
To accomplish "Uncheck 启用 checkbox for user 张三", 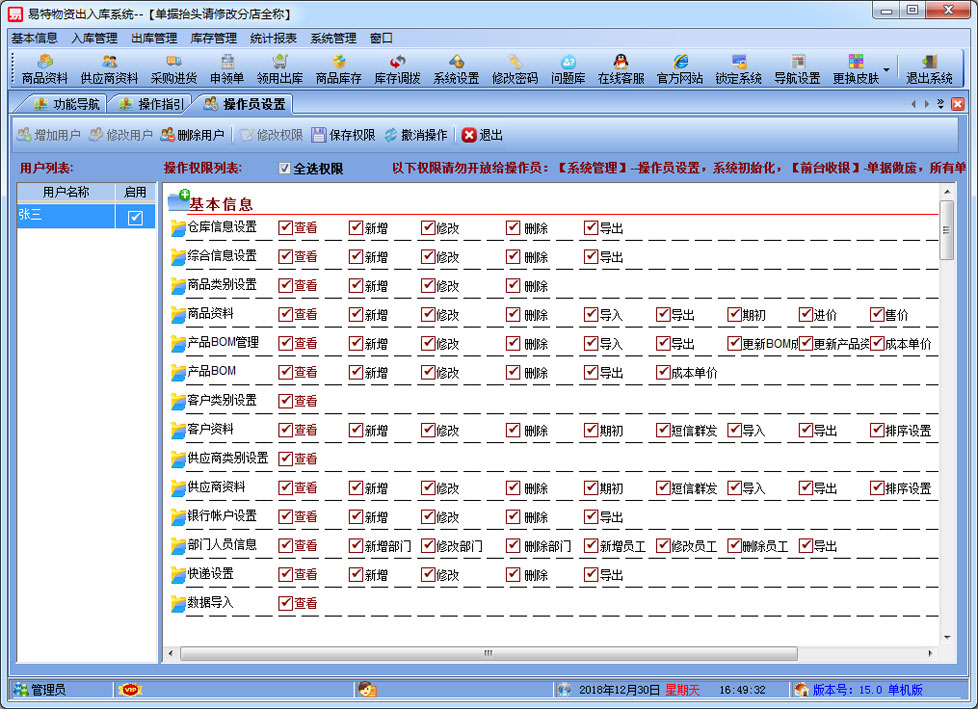I will tap(136, 217).
